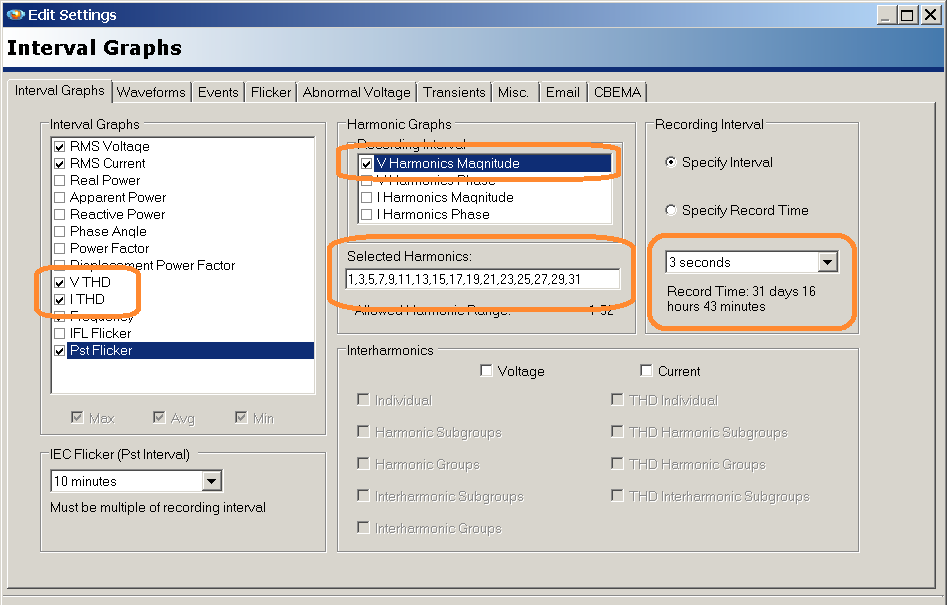Disable the Pst Flicker checkbox

[59, 350]
